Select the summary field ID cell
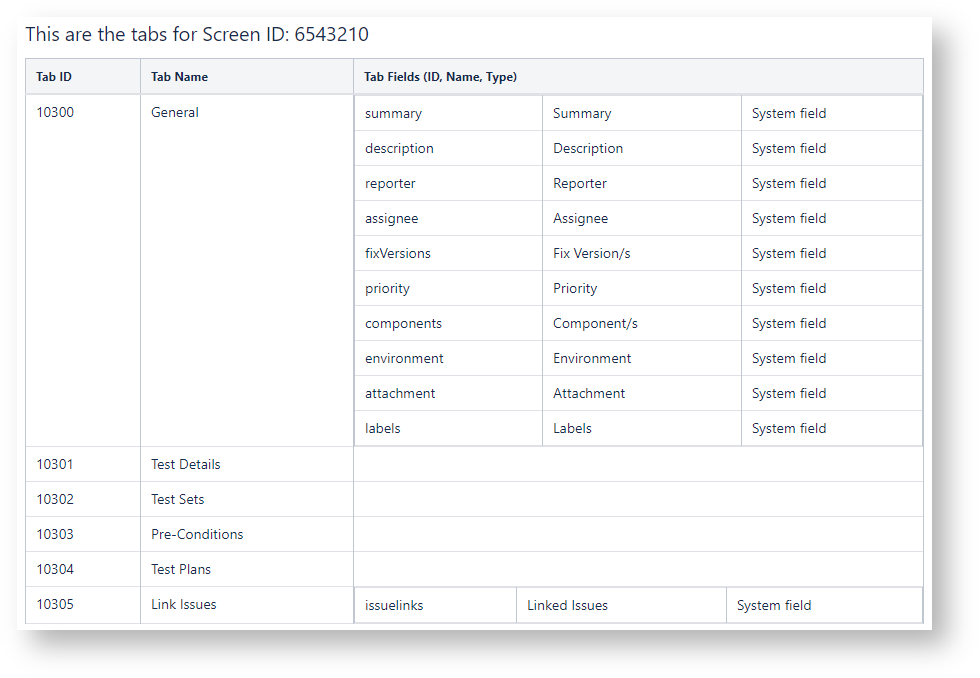The height and width of the screenshot is (678, 980). click(393, 114)
